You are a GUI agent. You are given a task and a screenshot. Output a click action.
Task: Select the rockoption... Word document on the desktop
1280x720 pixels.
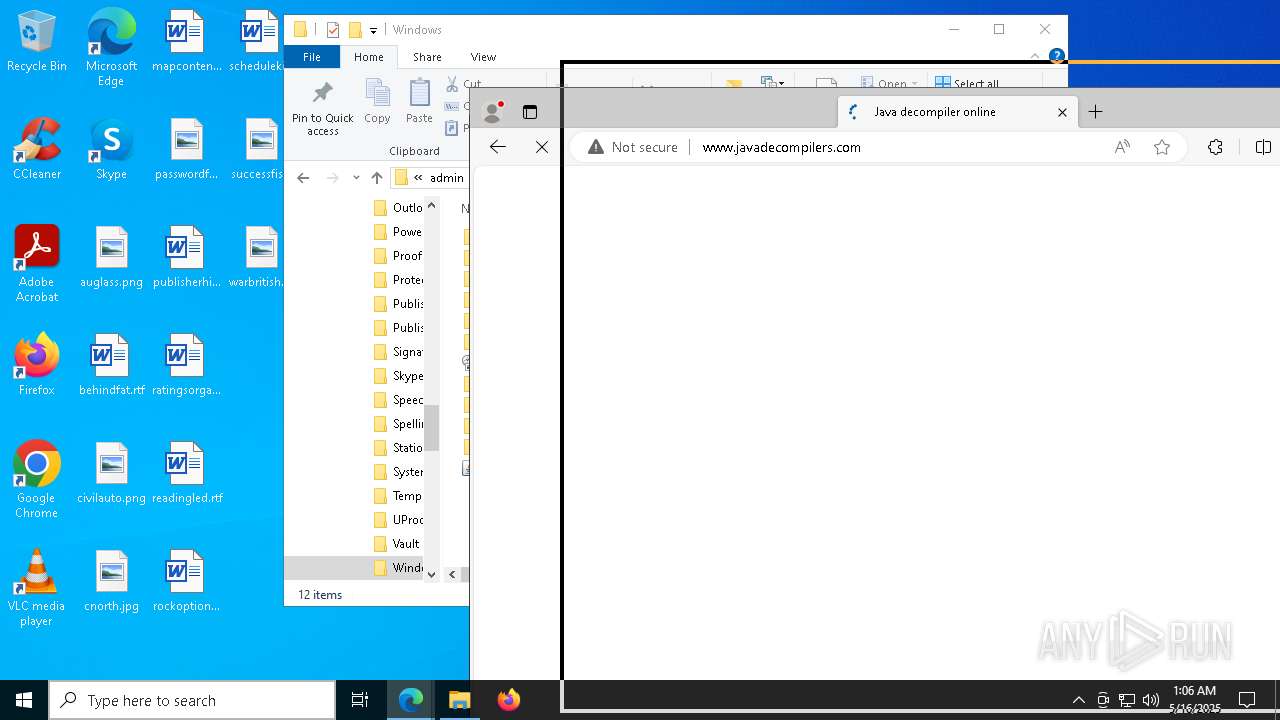pyautogui.click(x=186, y=582)
